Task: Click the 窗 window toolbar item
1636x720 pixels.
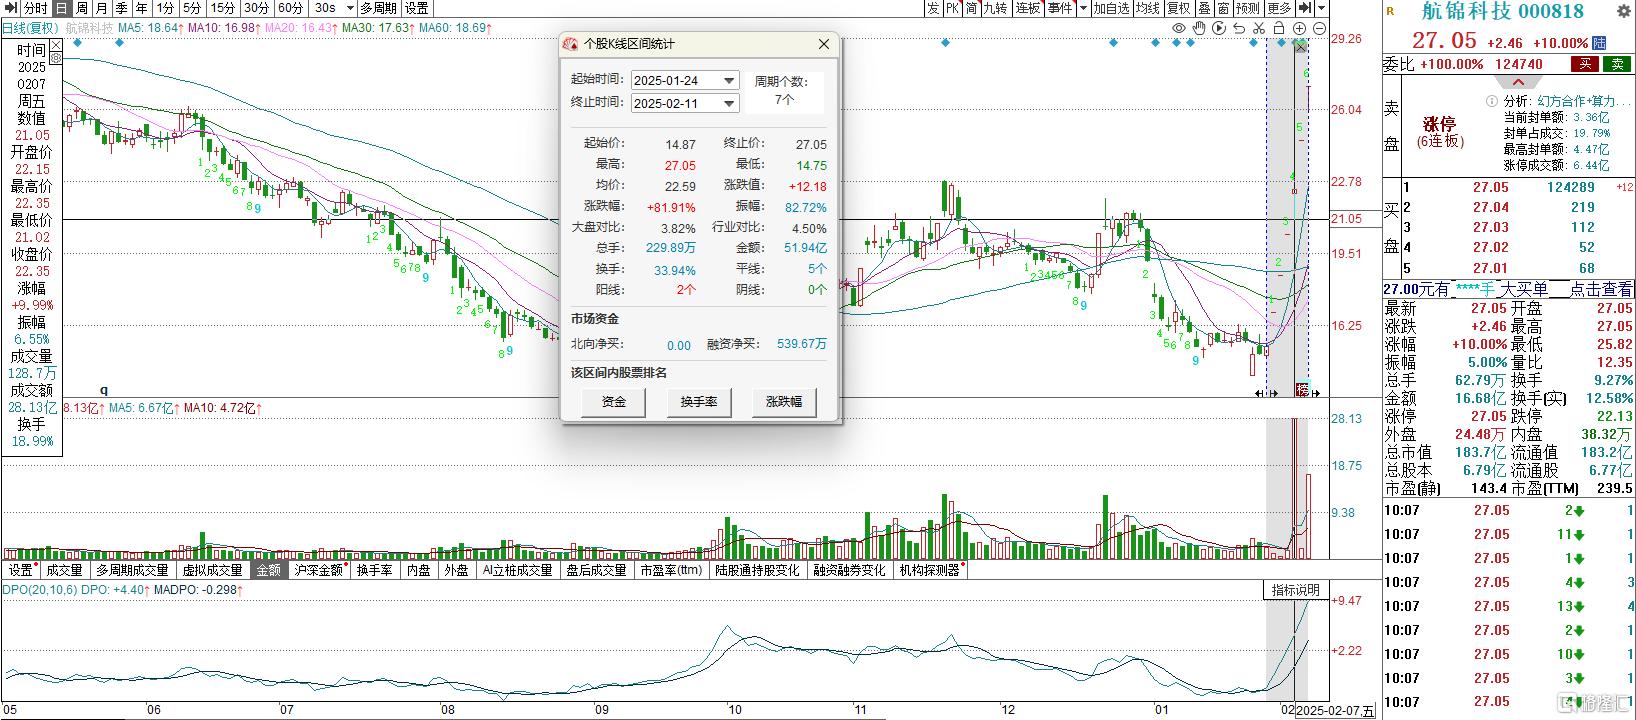Action: pyautogui.click(x=1224, y=8)
